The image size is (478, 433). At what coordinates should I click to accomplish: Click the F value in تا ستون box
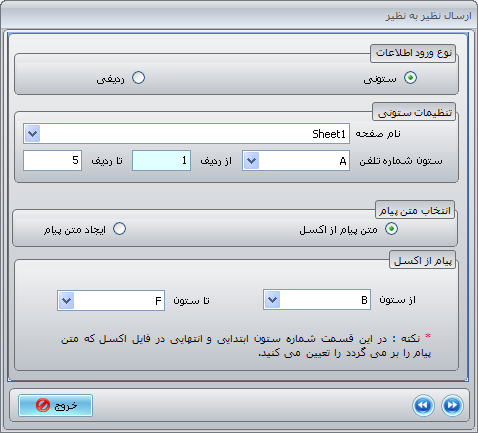point(158,301)
